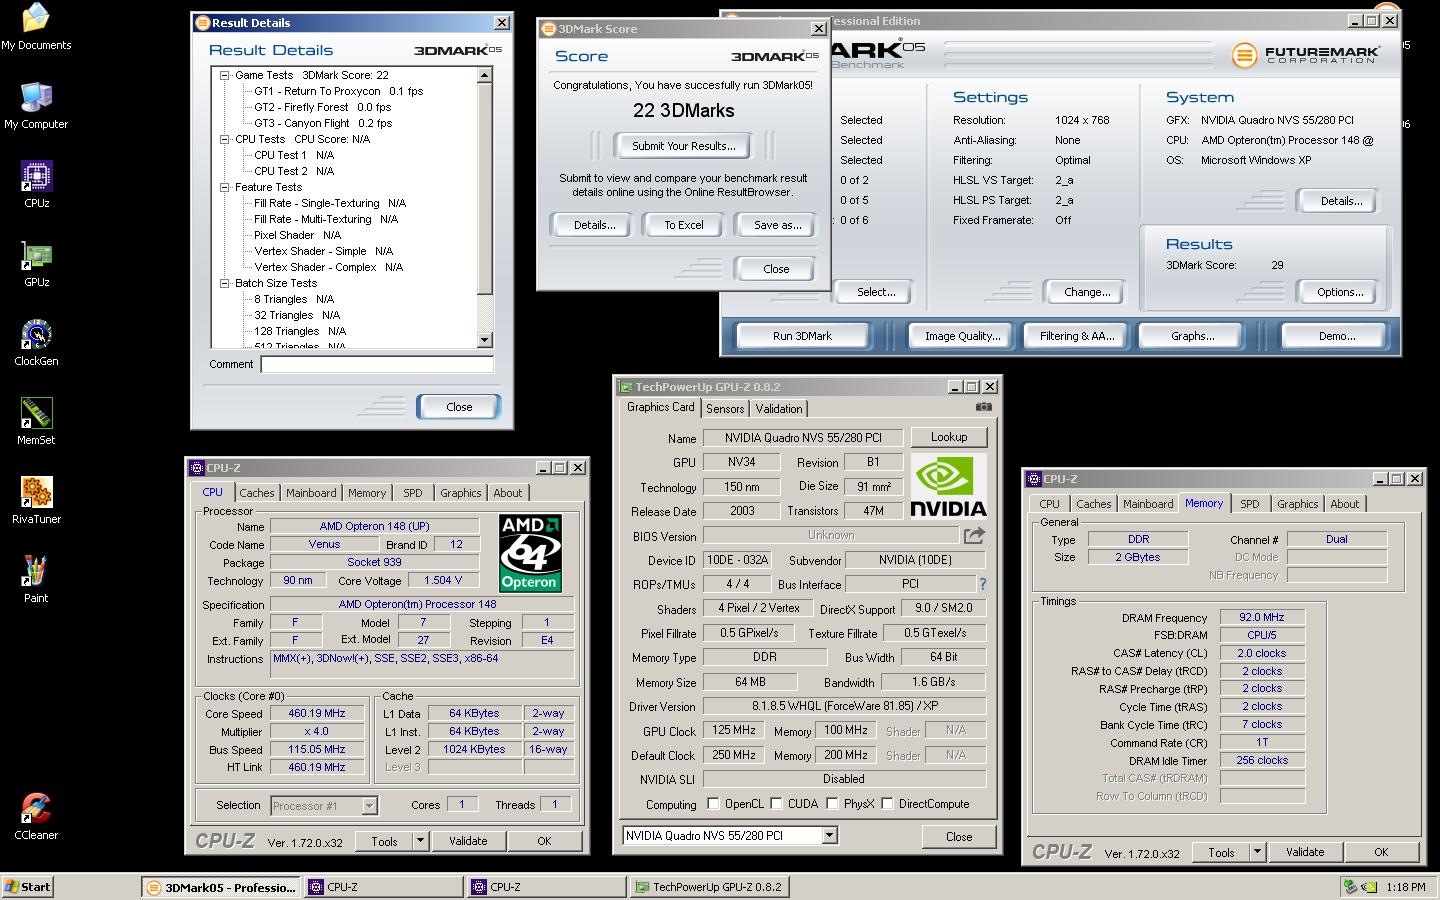
Task: Open the Paint desktop shortcut
Action: click(x=36, y=579)
